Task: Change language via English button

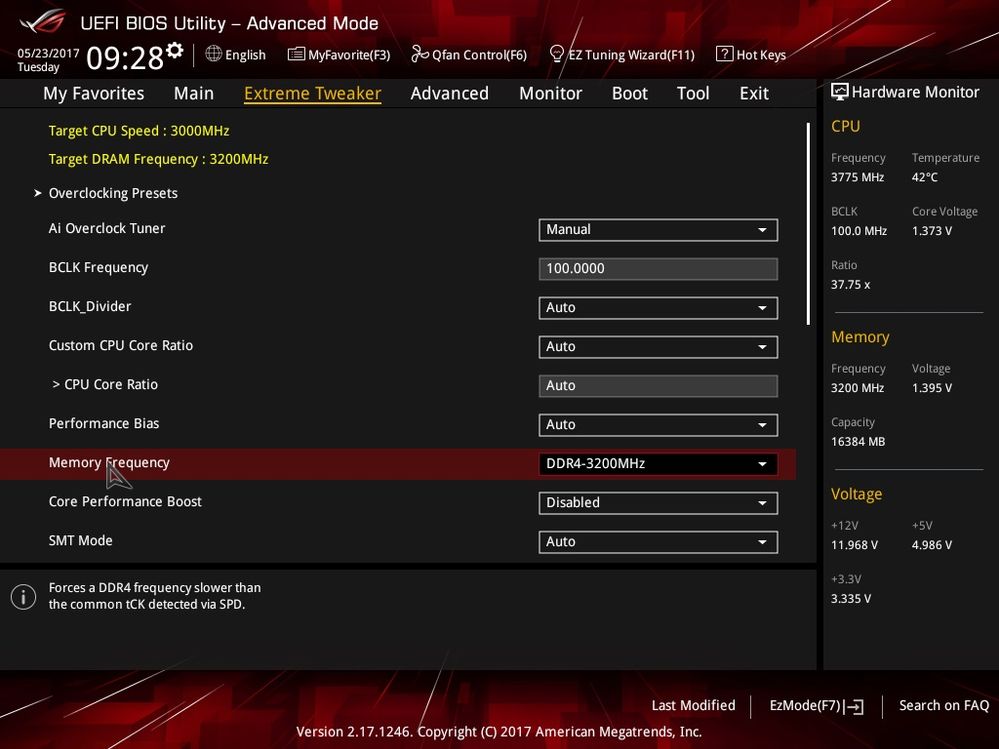Action: click(x=236, y=55)
